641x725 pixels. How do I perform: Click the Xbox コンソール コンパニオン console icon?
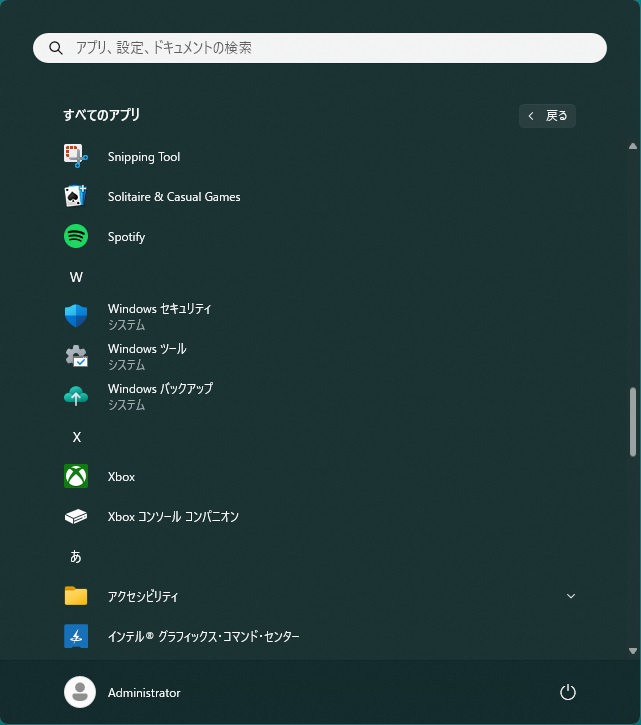76,516
